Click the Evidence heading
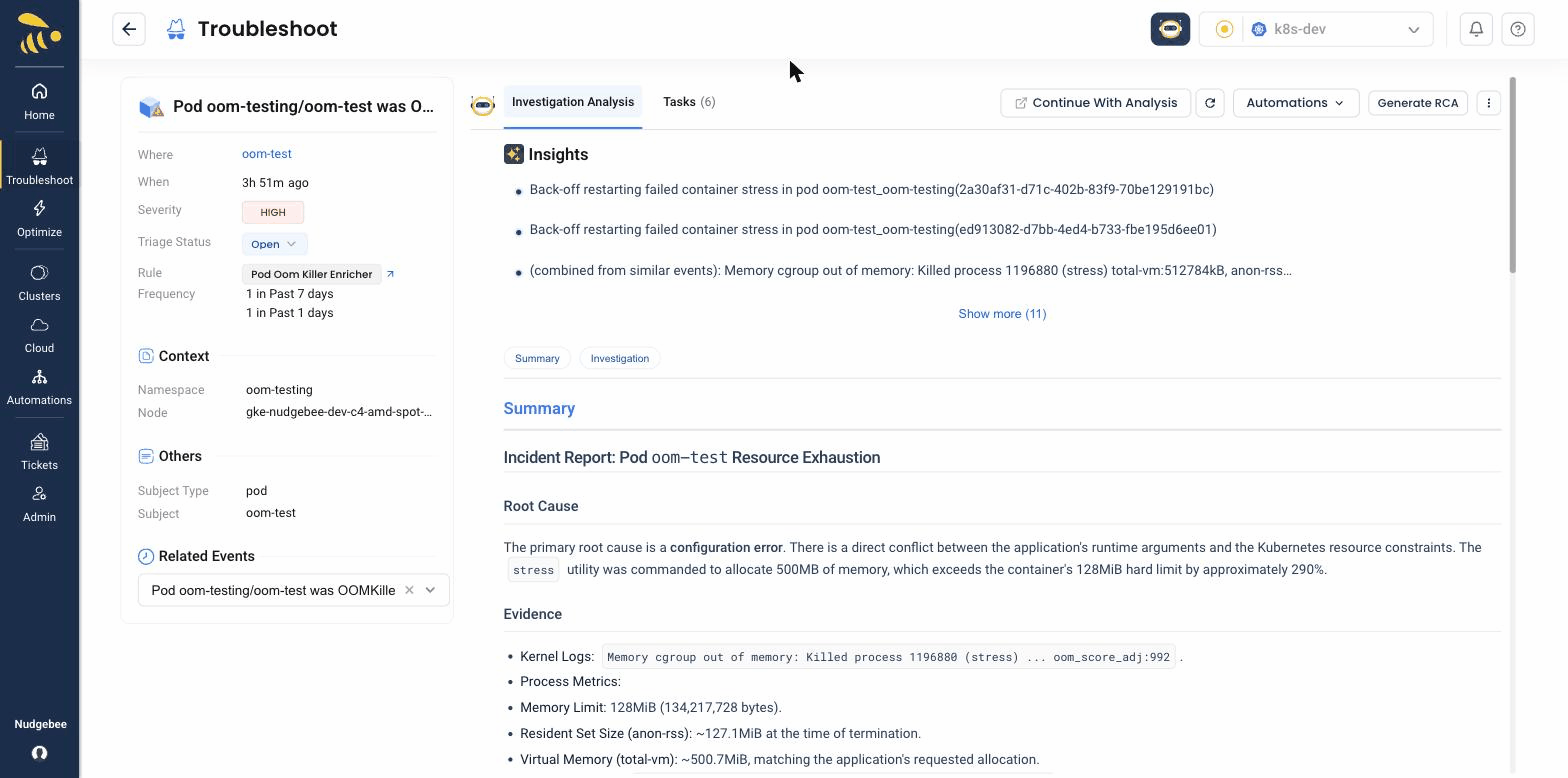1568x778 pixels. [533, 614]
